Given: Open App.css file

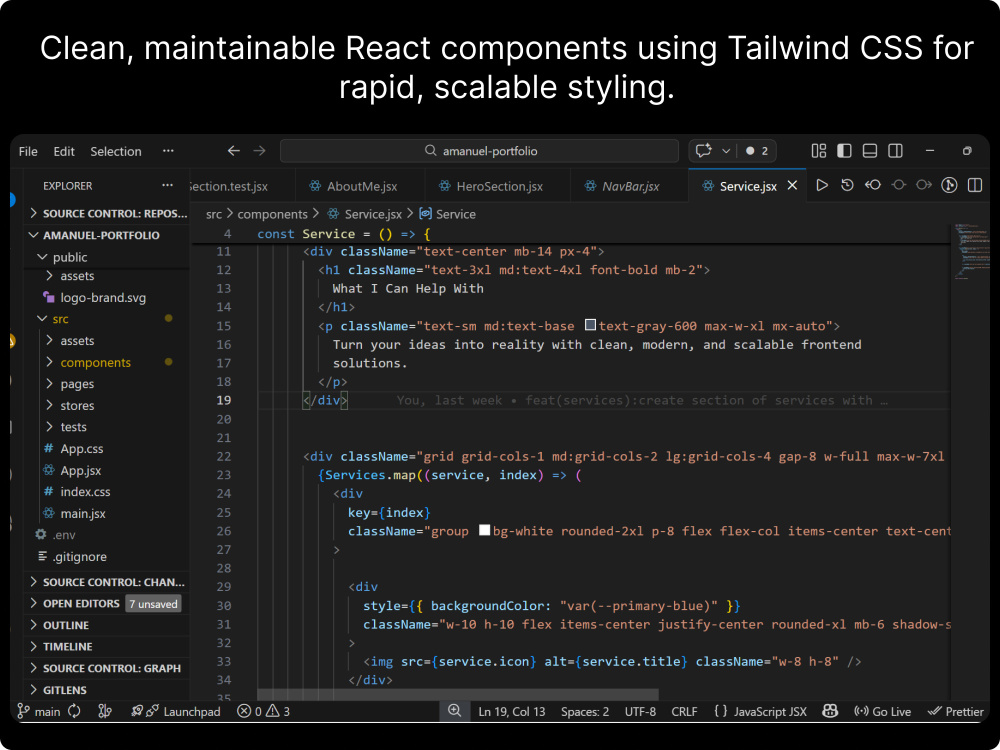Looking at the screenshot, I should pyautogui.click(x=107, y=449).
